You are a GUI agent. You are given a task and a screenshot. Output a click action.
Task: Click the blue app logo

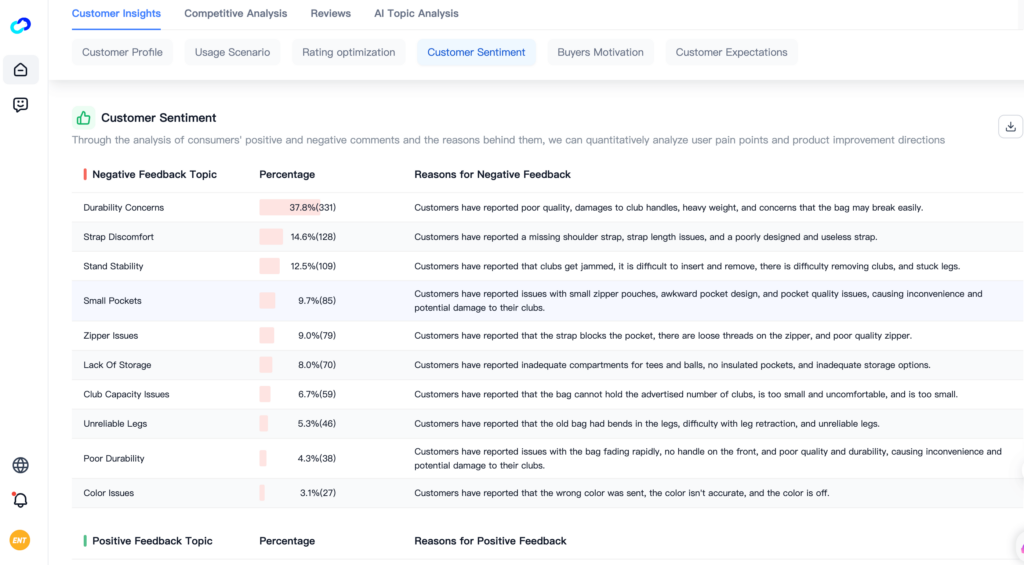pyautogui.click(x=20, y=25)
